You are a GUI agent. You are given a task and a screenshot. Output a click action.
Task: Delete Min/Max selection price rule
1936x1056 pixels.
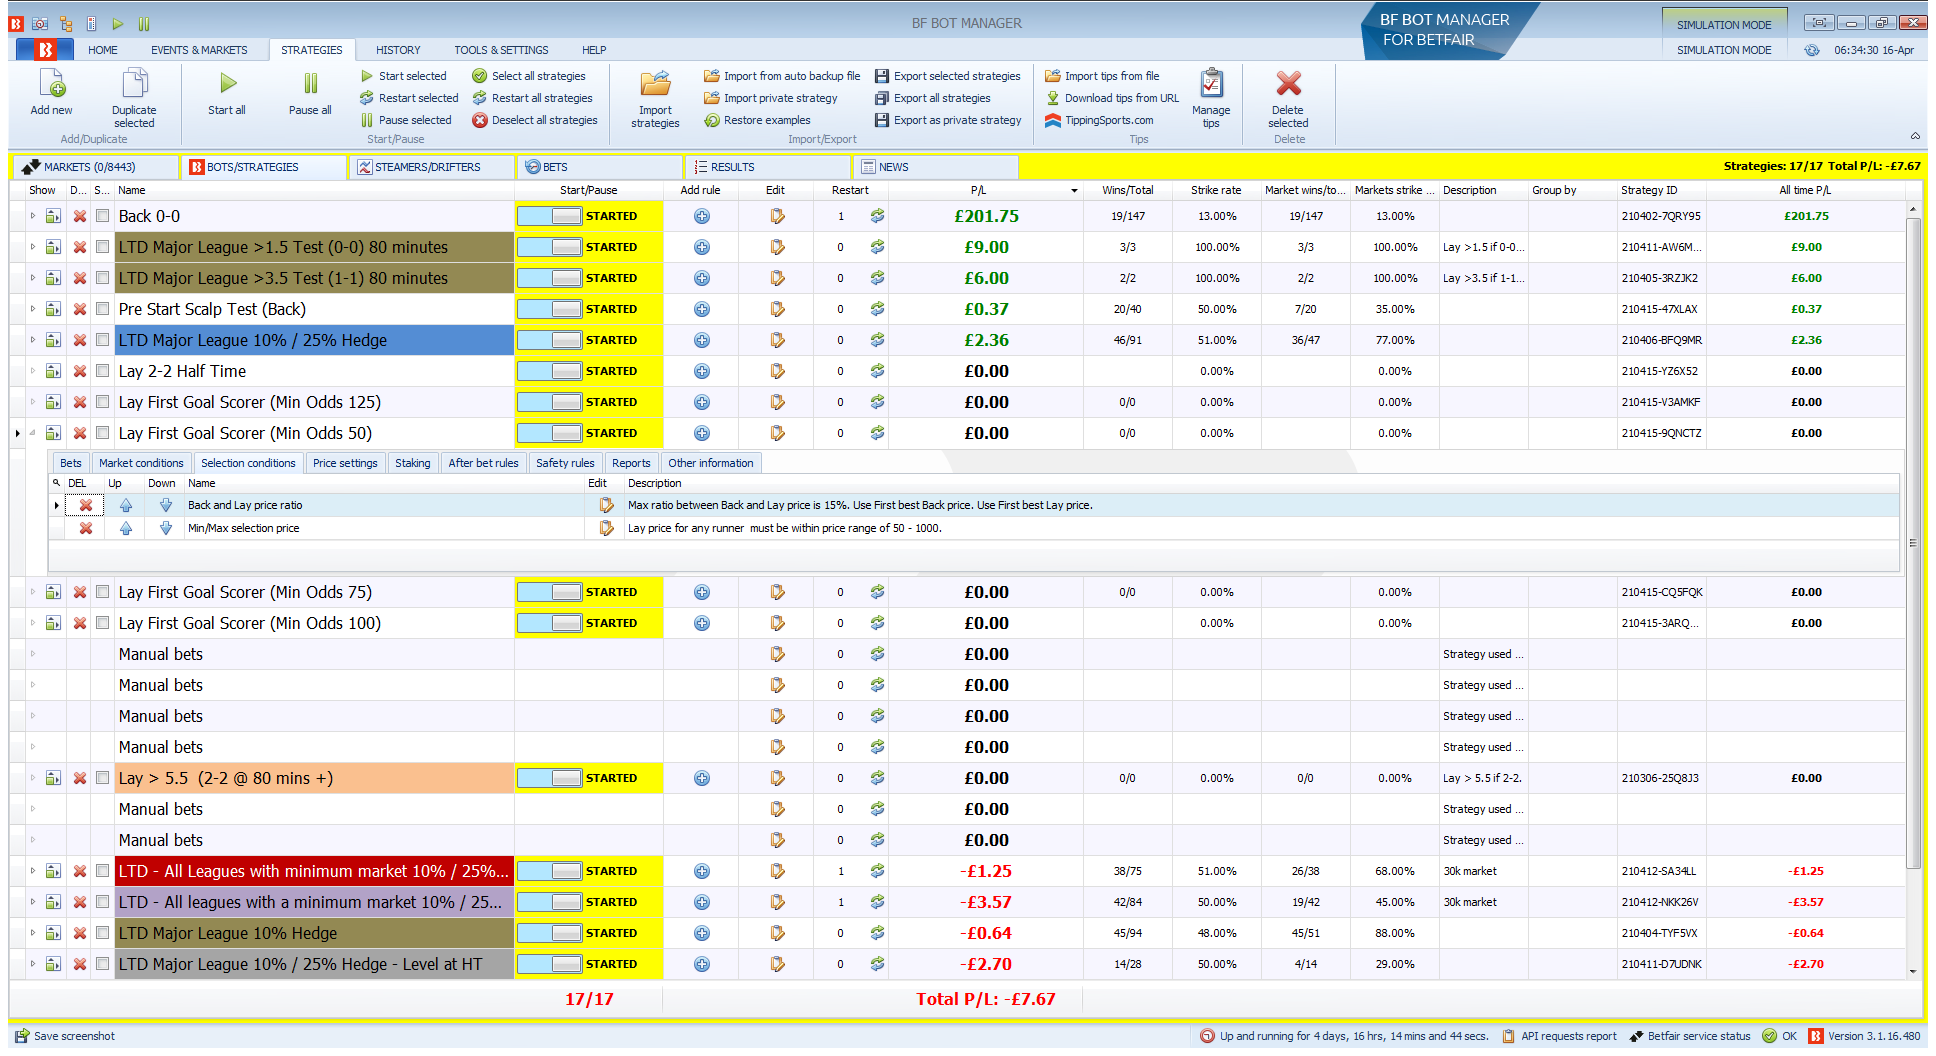pos(86,528)
